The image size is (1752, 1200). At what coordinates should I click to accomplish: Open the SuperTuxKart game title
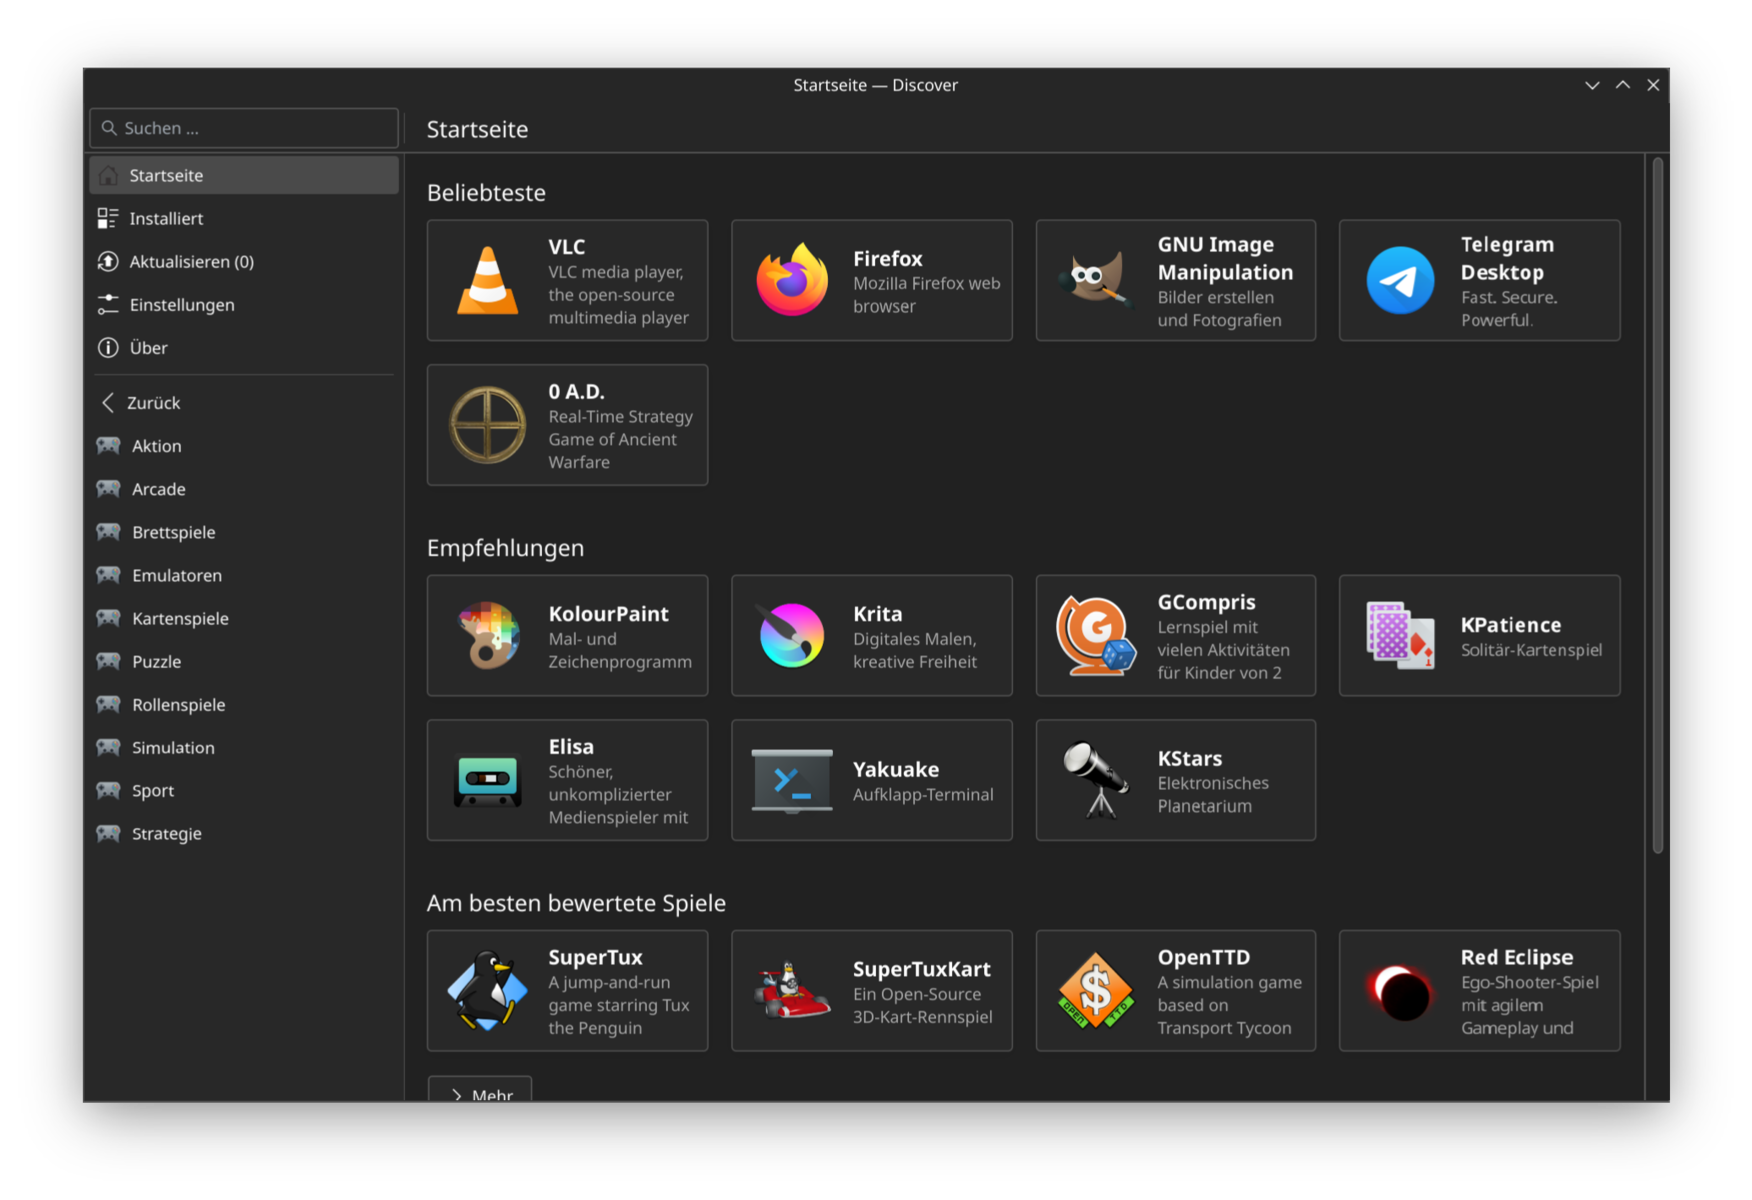[922, 968]
